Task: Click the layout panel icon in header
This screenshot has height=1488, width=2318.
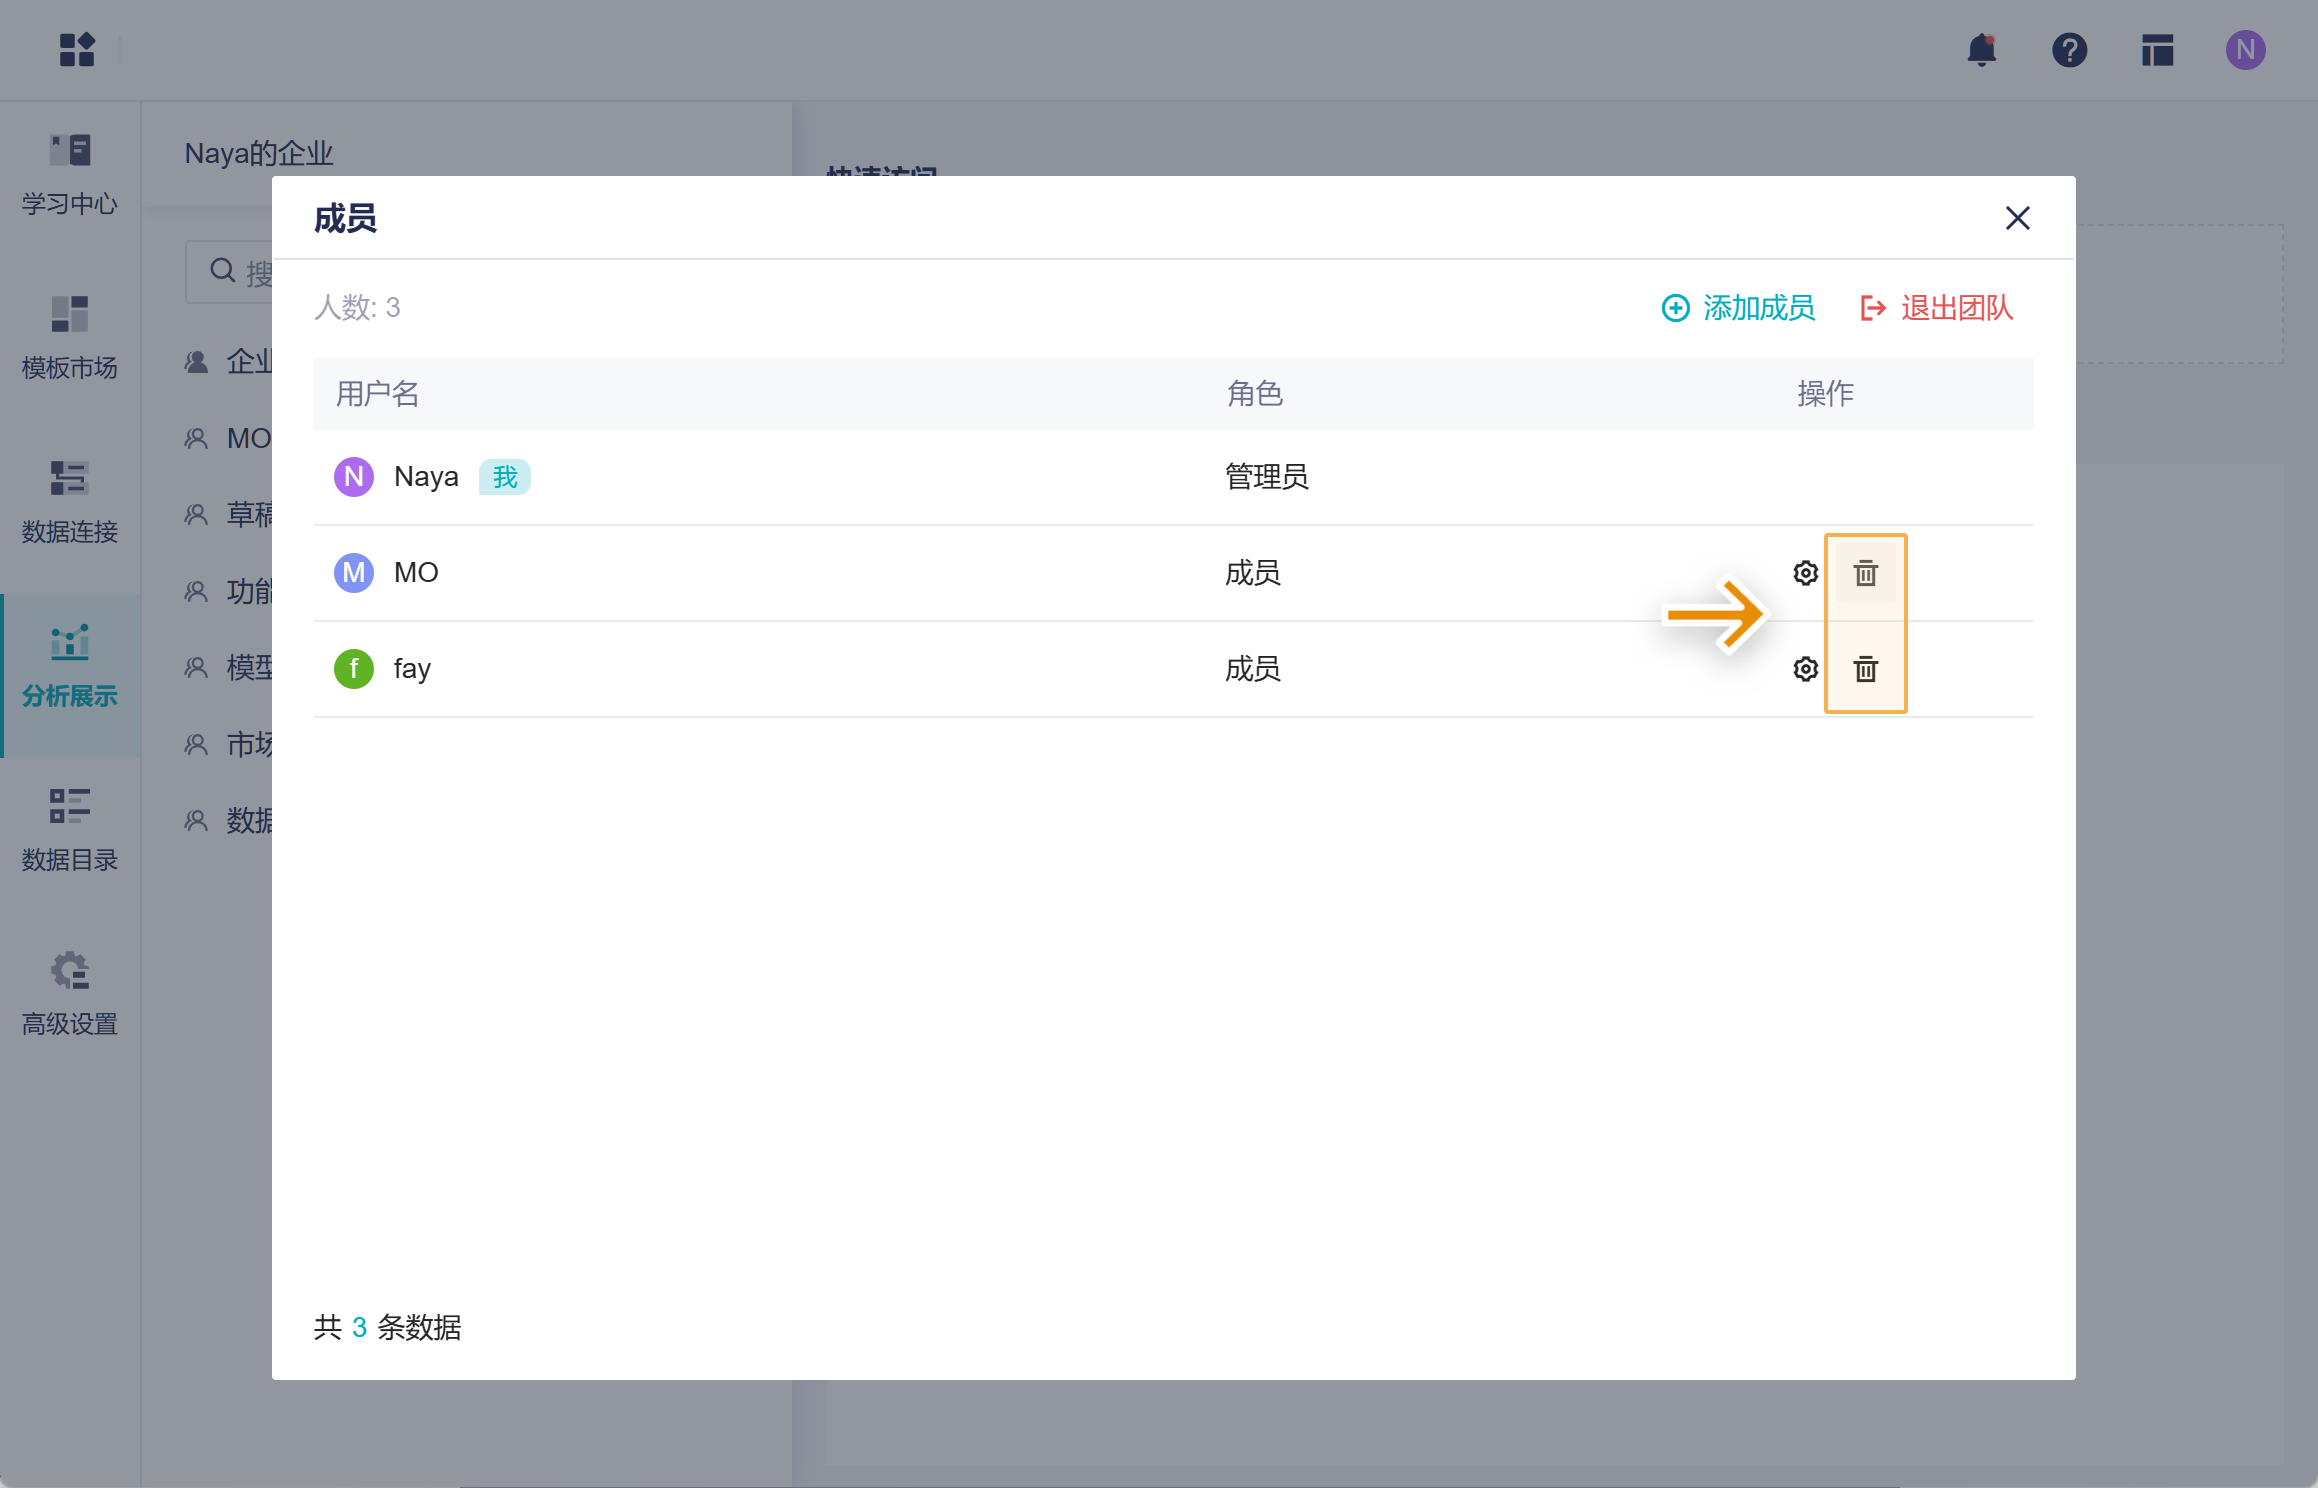Action: pyautogui.click(x=2157, y=50)
